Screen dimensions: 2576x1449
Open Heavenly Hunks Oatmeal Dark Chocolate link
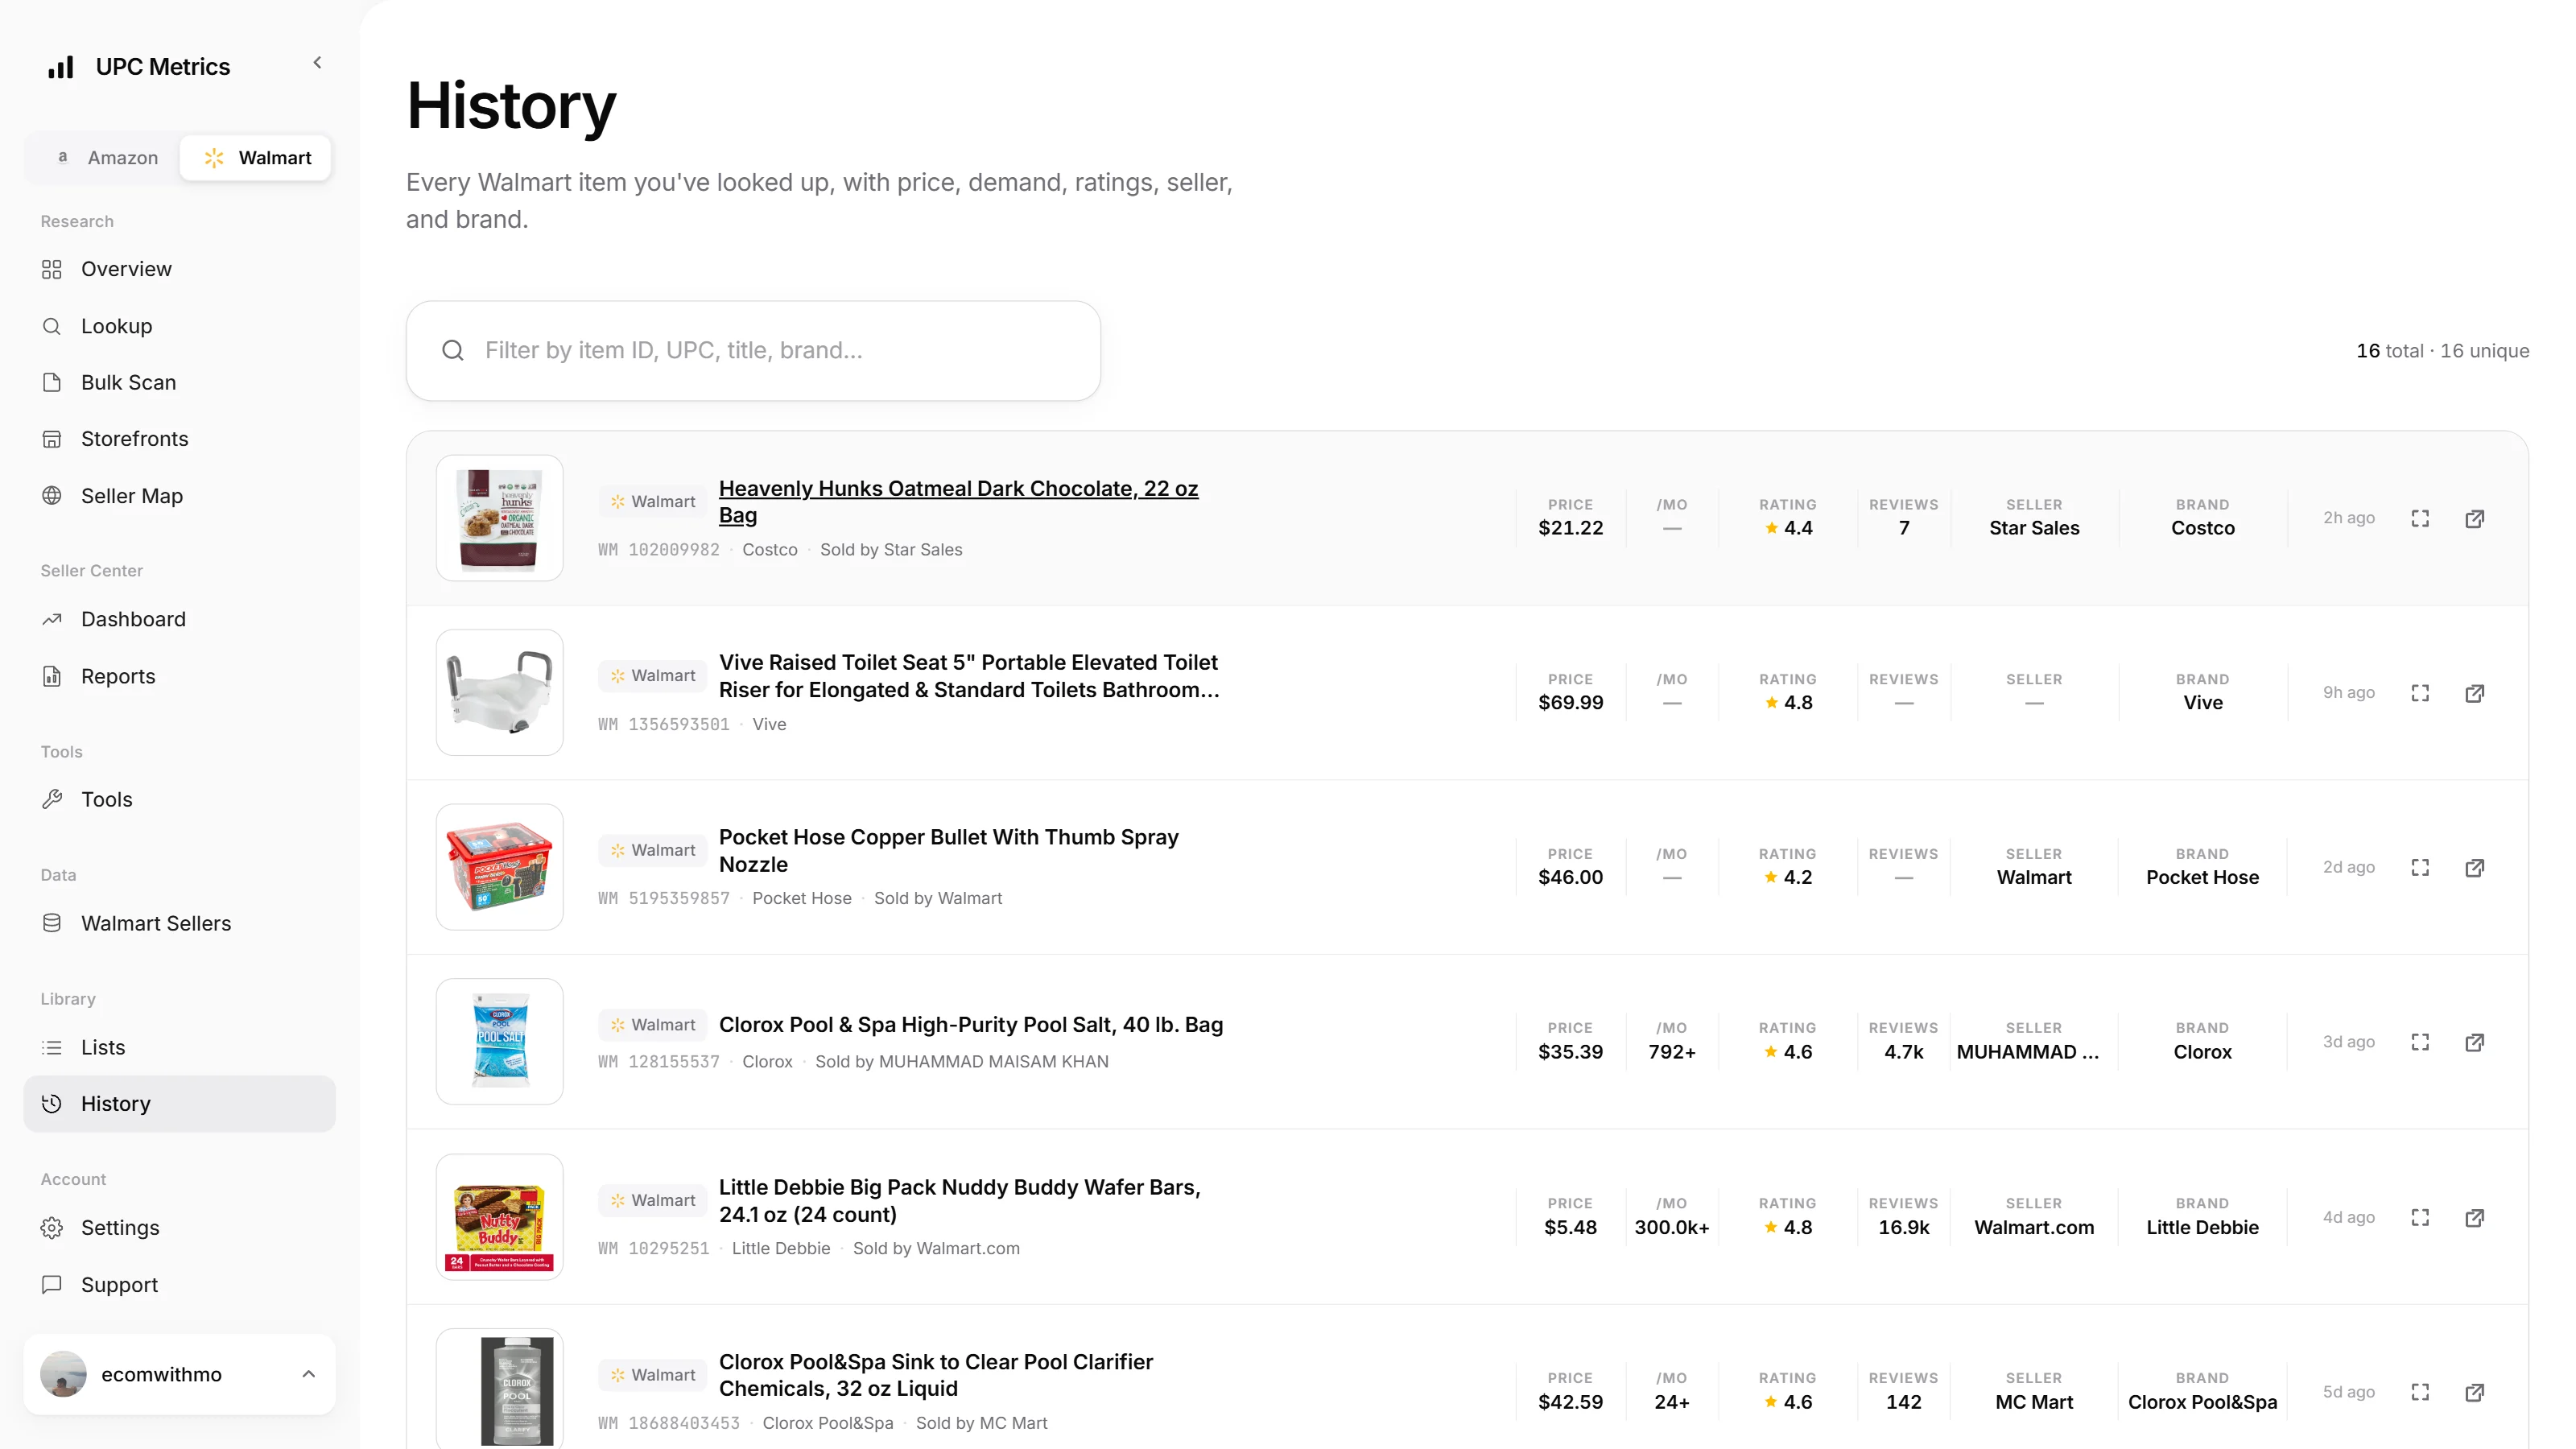[958, 501]
